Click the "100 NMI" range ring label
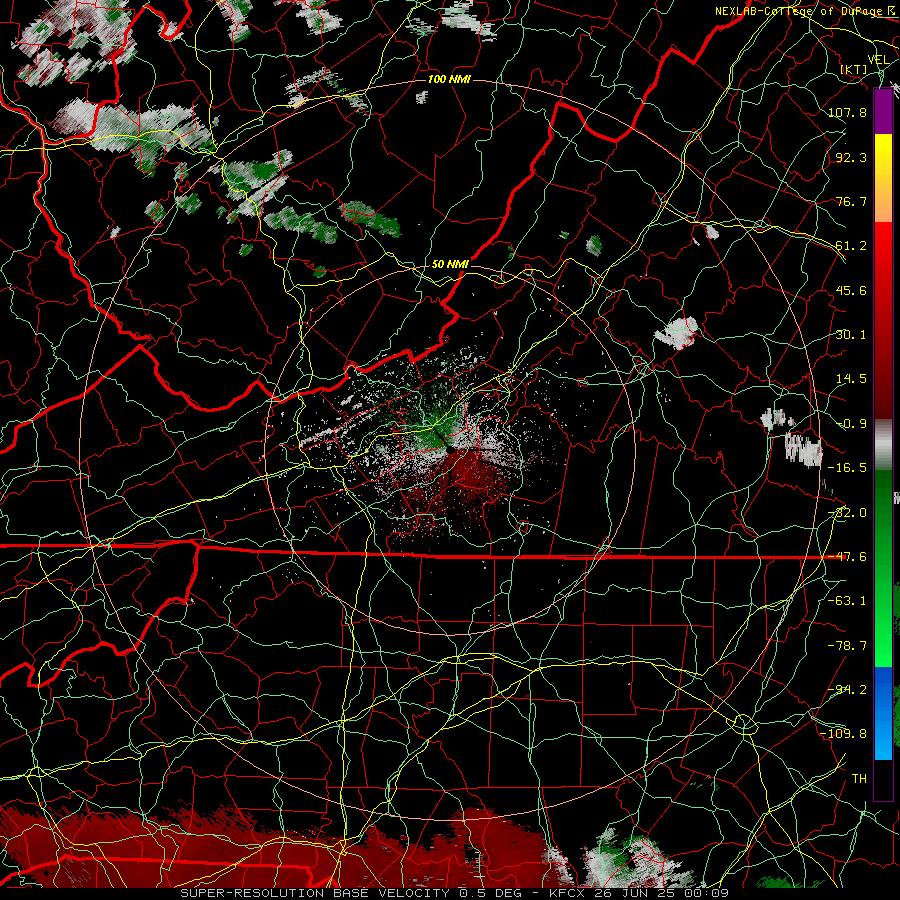The height and width of the screenshot is (900, 900). point(449,79)
